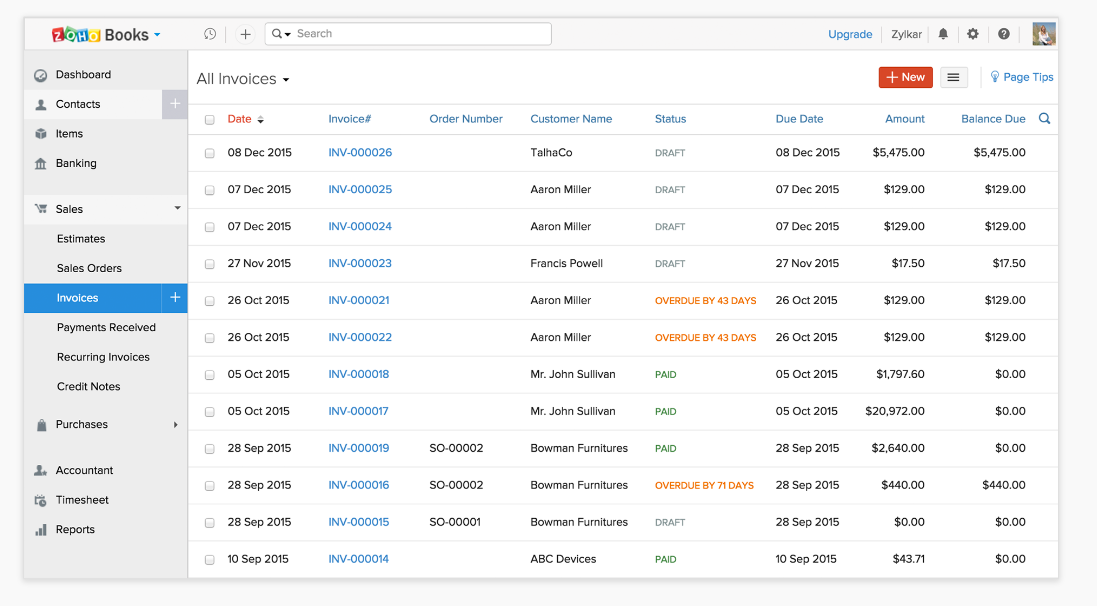Click the quick create plus icon

click(245, 34)
